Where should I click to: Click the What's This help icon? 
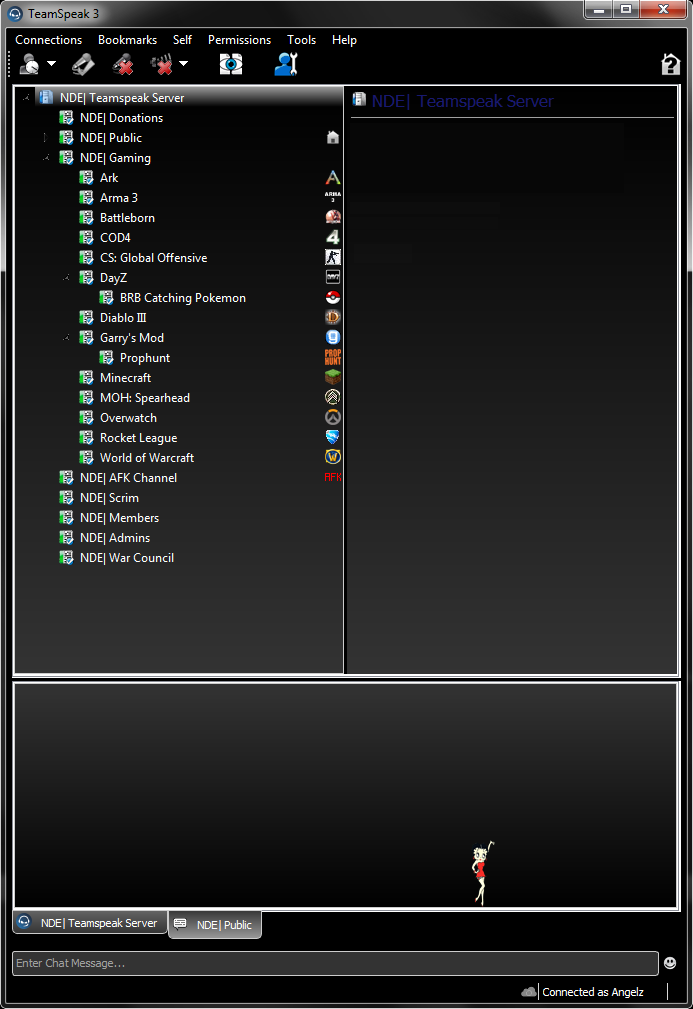click(x=670, y=64)
